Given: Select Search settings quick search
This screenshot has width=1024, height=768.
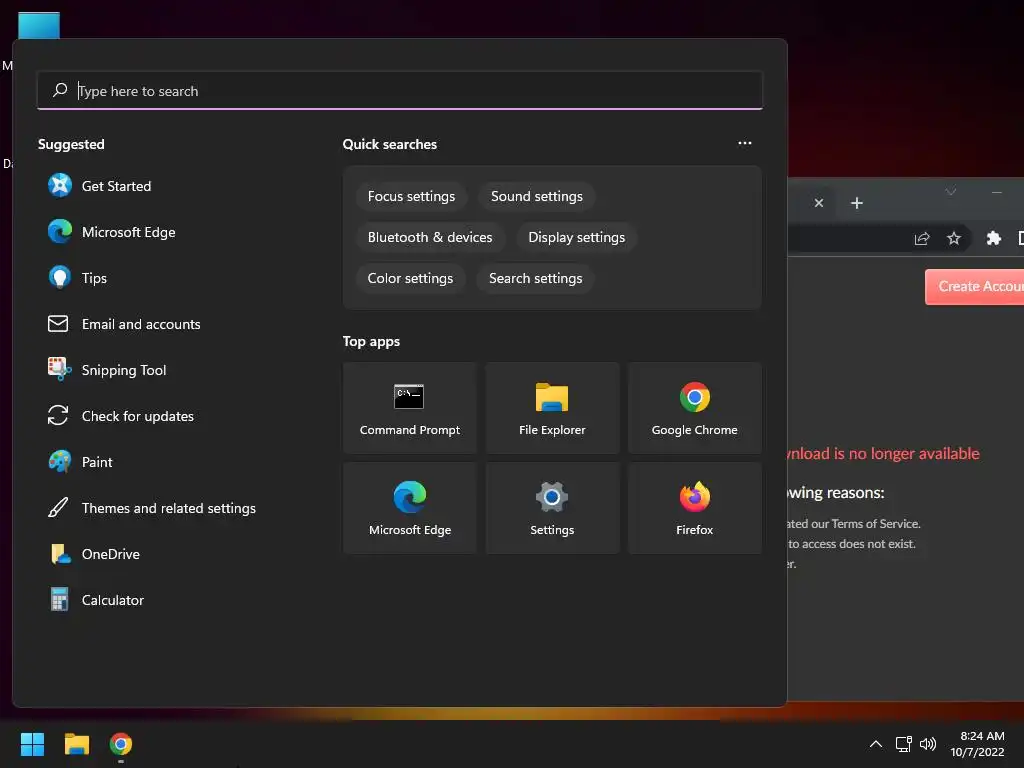Looking at the screenshot, I should tap(536, 279).
